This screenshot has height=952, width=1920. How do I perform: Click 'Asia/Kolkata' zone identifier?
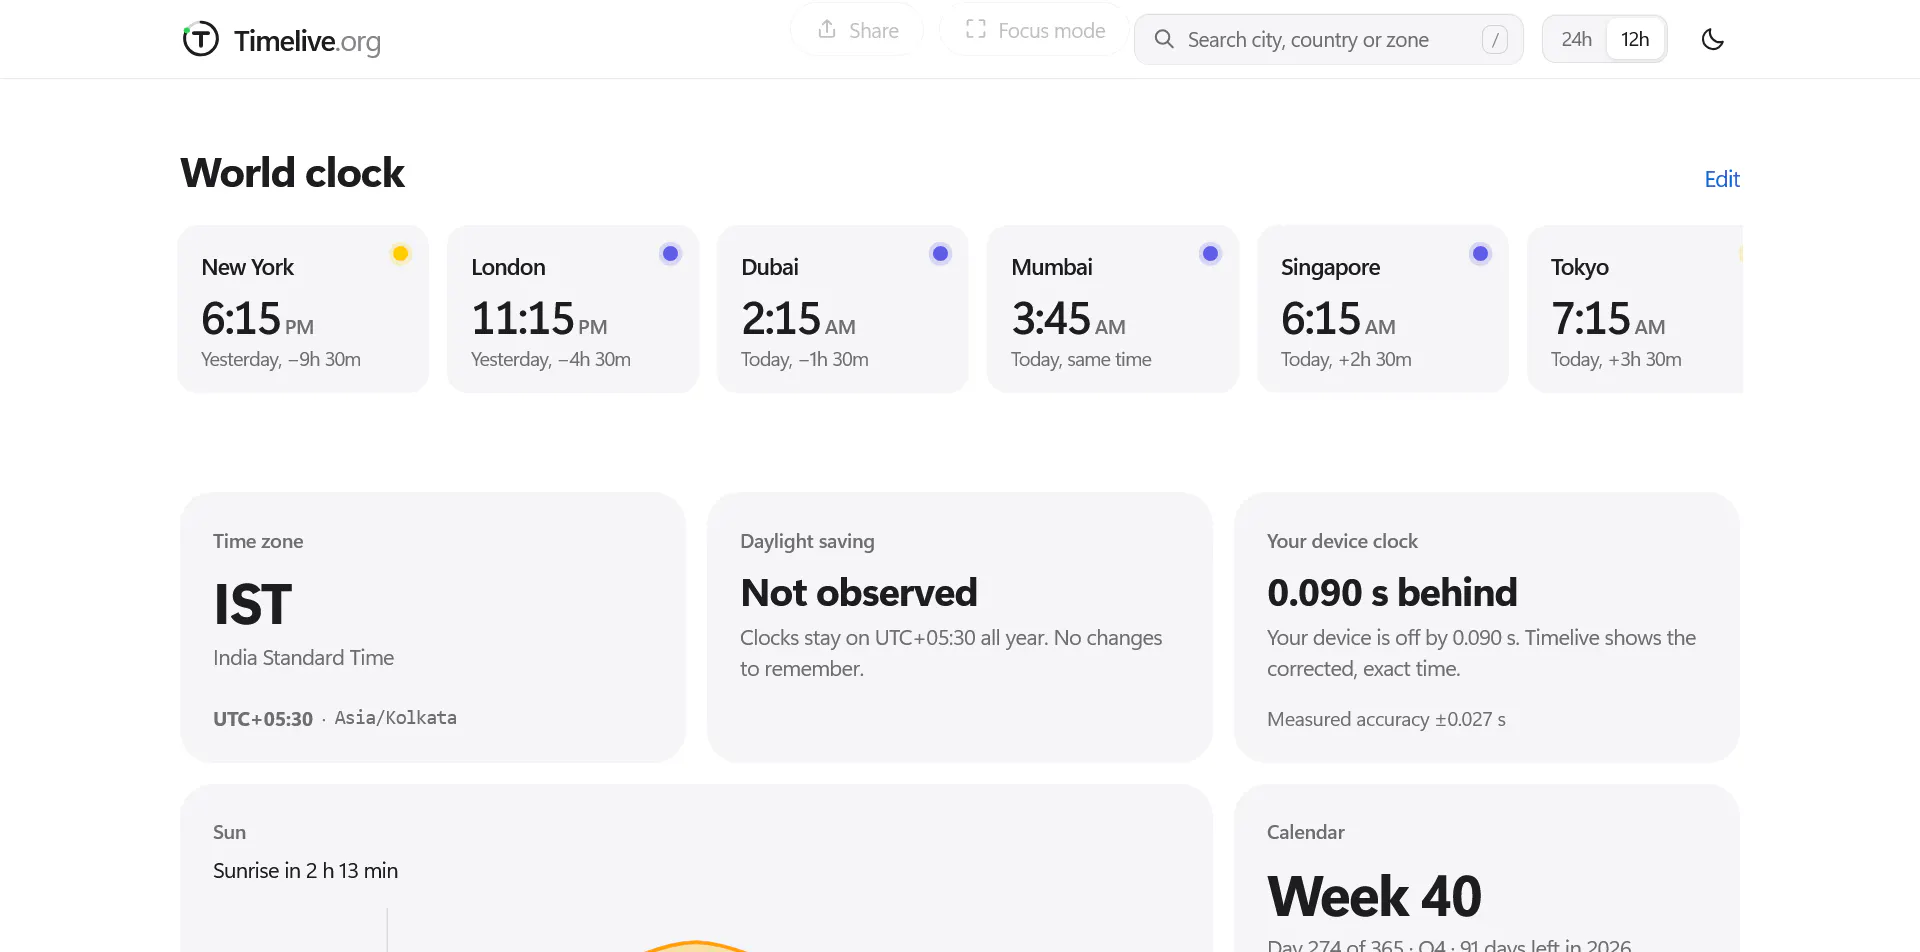[395, 718]
